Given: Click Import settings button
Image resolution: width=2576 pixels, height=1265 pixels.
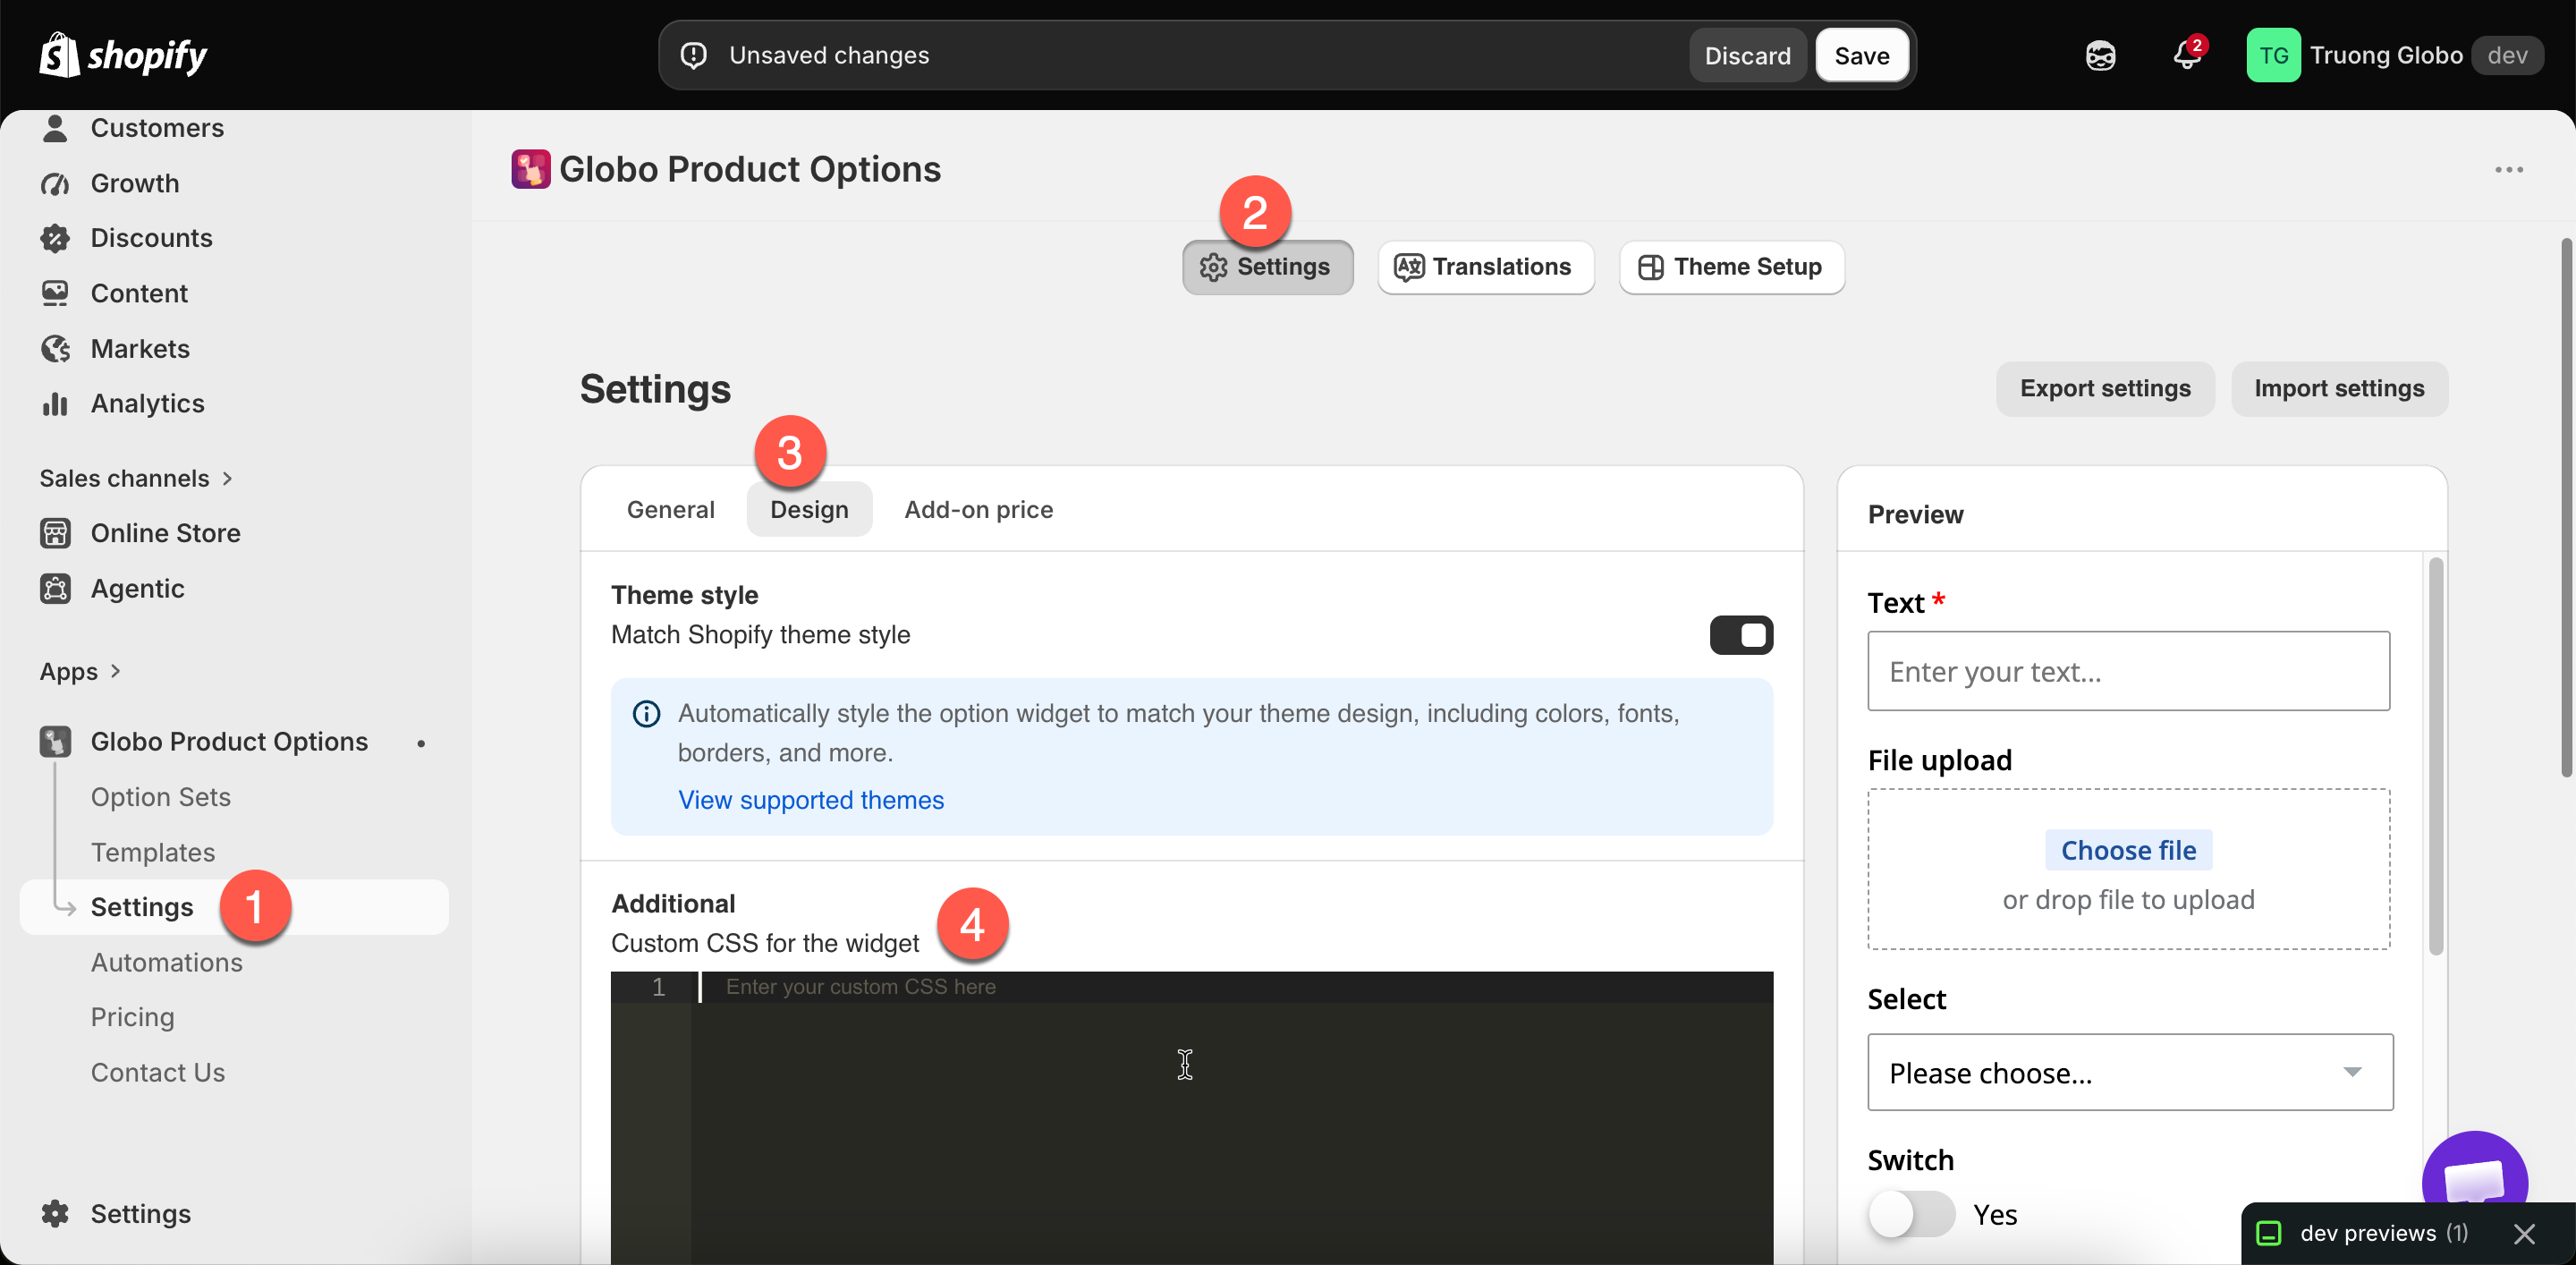Looking at the screenshot, I should (2338, 388).
